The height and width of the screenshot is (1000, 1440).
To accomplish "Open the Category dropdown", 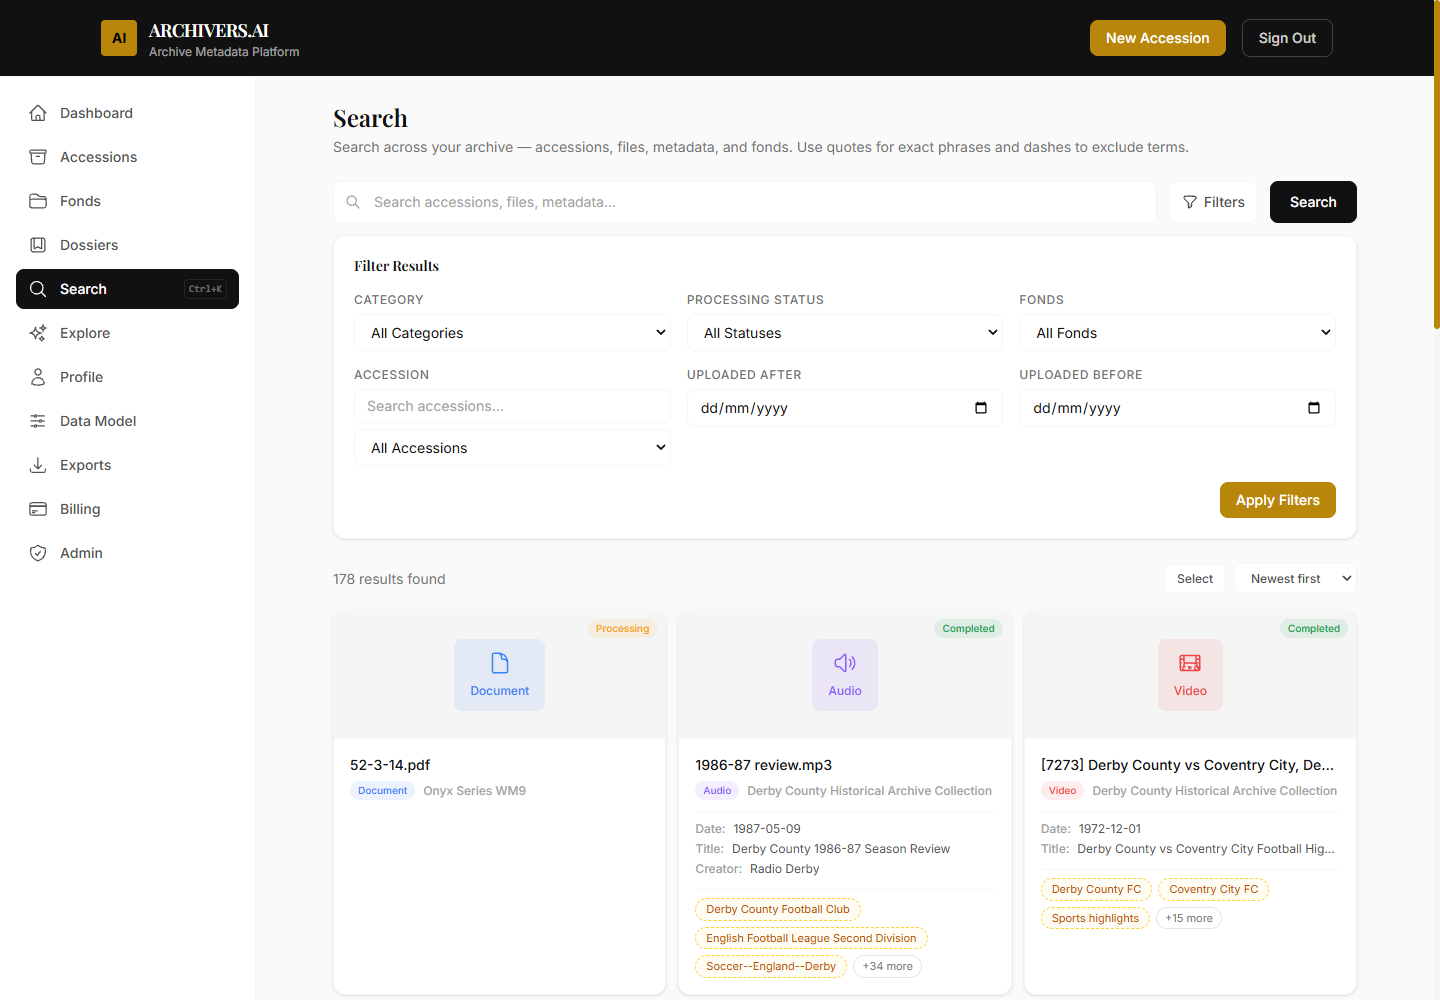I will [x=512, y=333].
